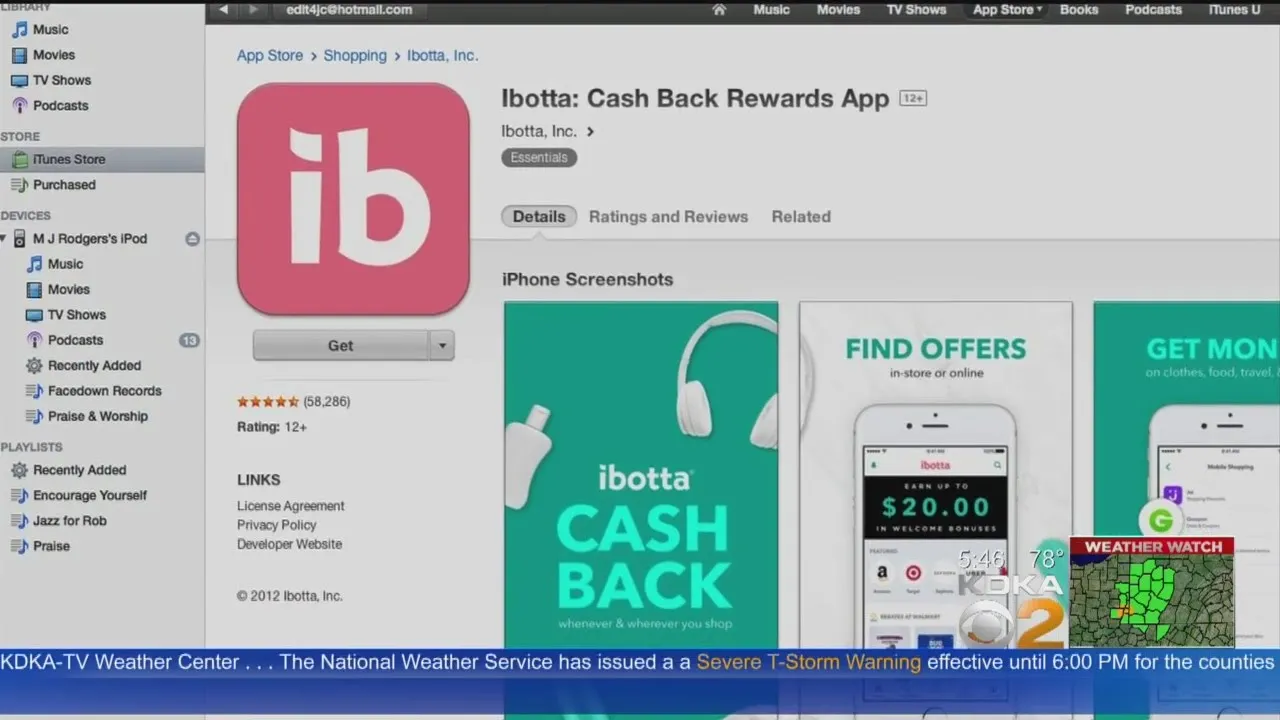Open the App Store dropdown in top bar
The width and height of the screenshot is (1280, 720).
coord(1007,10)
